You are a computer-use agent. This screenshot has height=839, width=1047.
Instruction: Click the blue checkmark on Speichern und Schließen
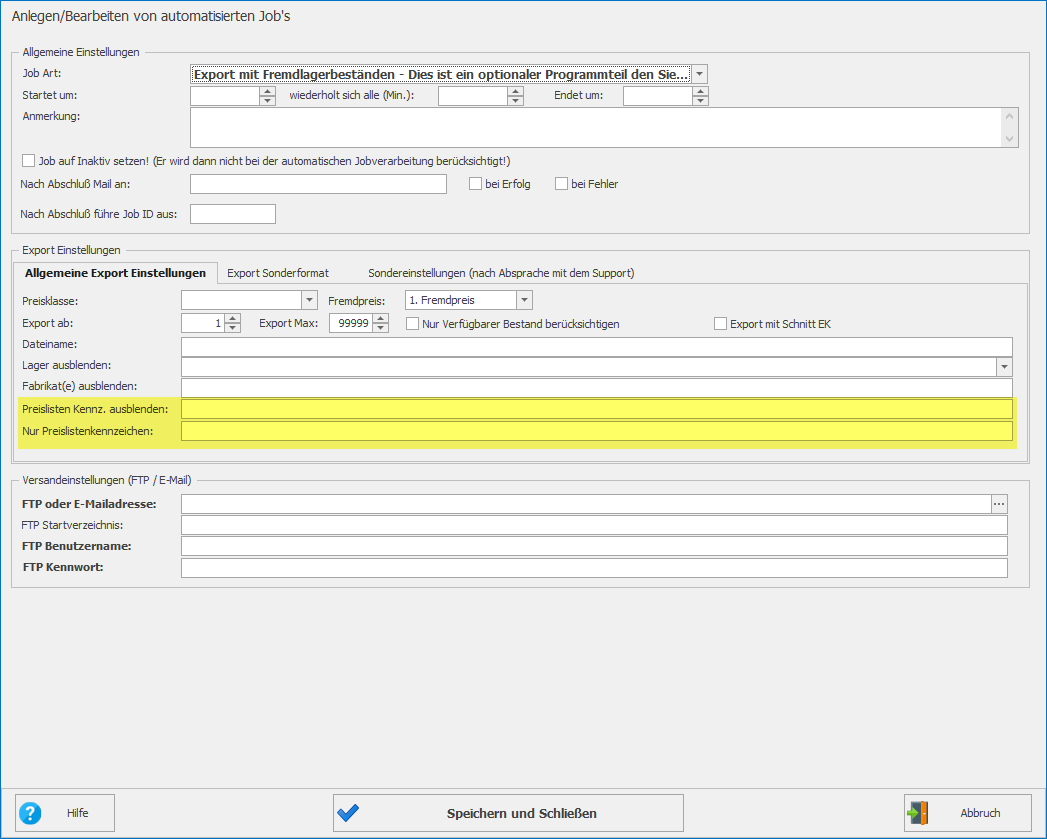point(348,813)
